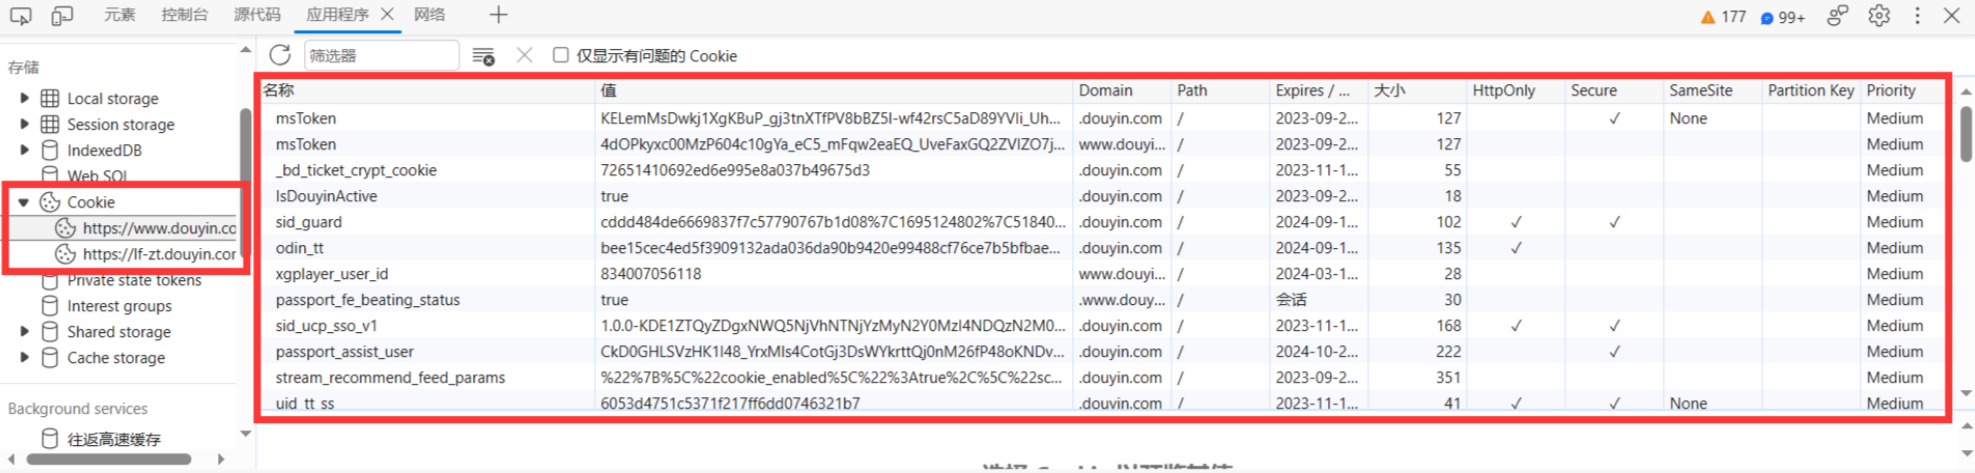1975x473 pixels.
Task: Delete selected cookie X icon
Action: [524, 55]
